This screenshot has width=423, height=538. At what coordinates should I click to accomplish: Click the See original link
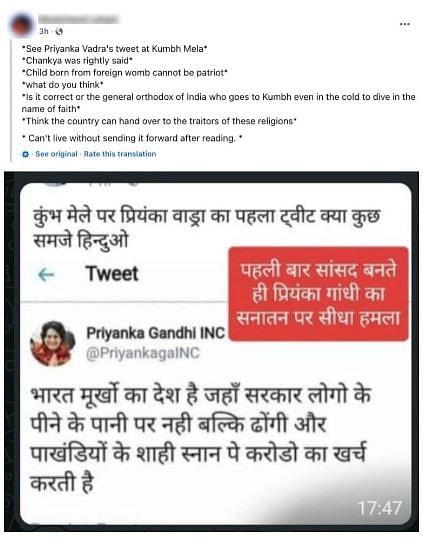click(56, 154)
